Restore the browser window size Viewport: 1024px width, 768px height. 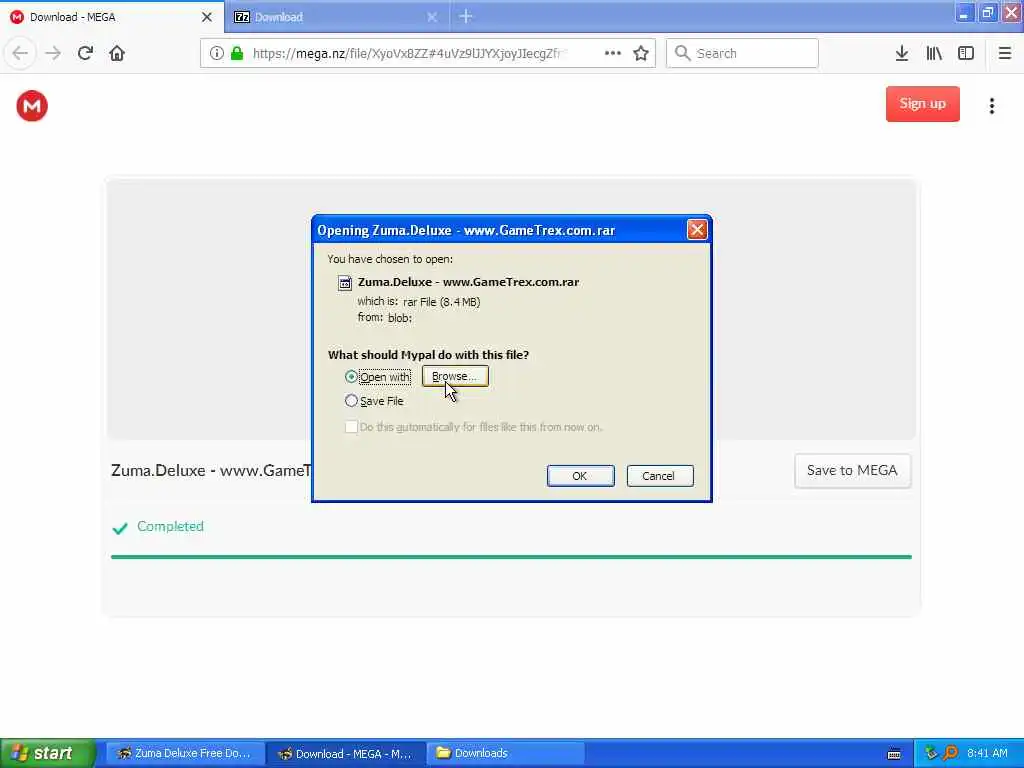[x=987, y=13]
